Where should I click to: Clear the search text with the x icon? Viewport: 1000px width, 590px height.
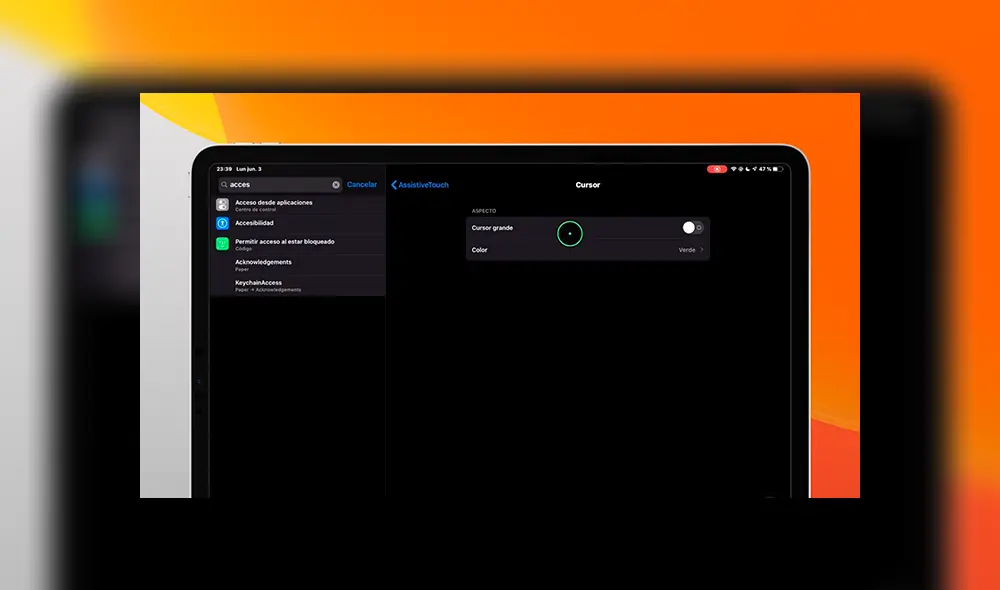336,185
